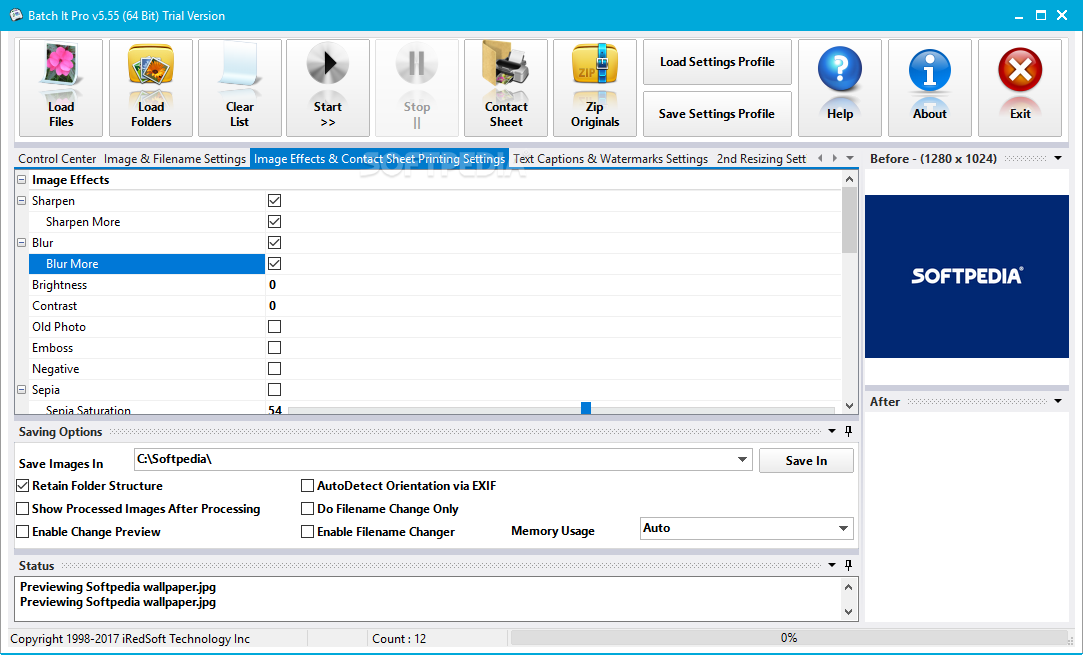The width and height of the screenshot is (1083, 655).
Task: Pin the Saving Options panel
Action: click(x=849, y=431)
